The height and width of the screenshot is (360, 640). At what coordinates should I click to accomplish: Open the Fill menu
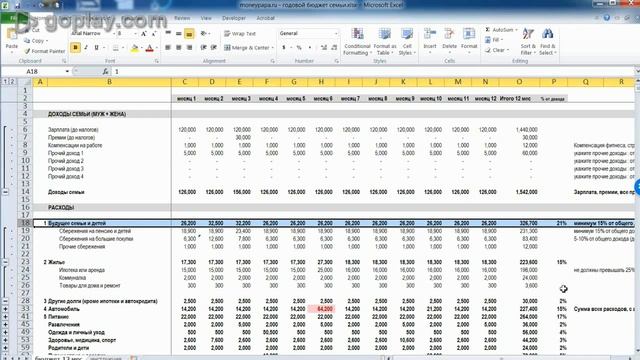point(494,40)
